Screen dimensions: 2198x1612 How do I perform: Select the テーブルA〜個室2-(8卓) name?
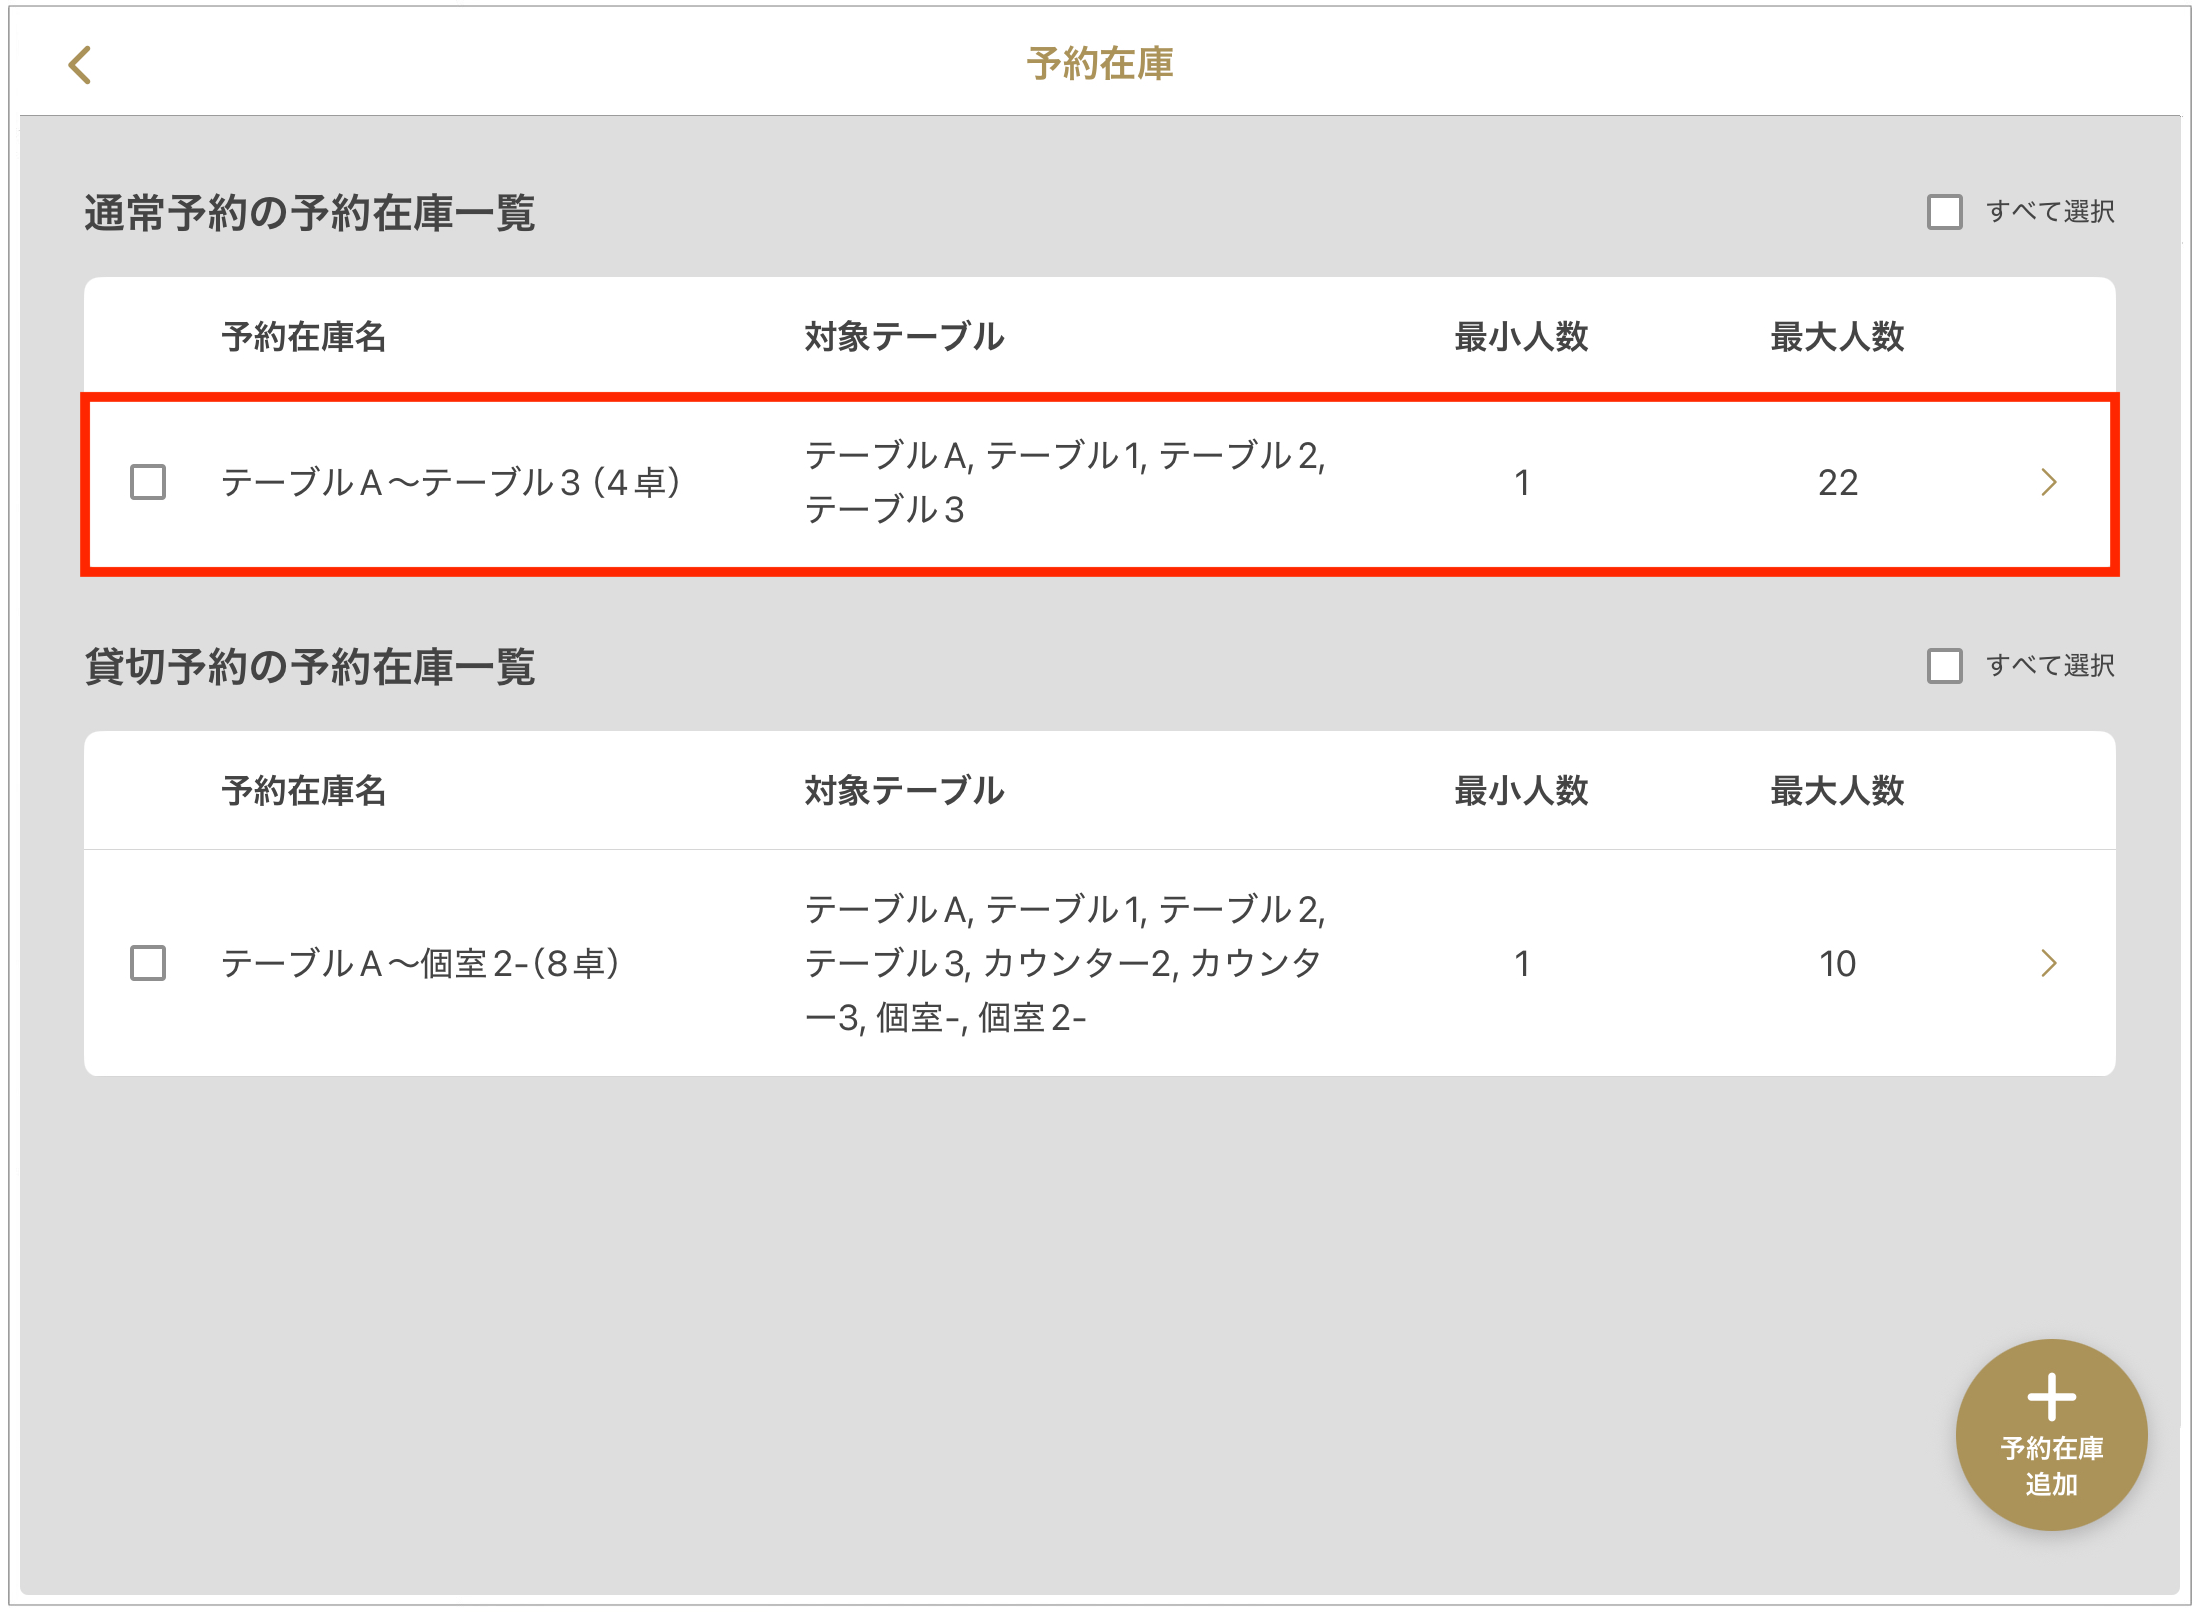[420, 964]
